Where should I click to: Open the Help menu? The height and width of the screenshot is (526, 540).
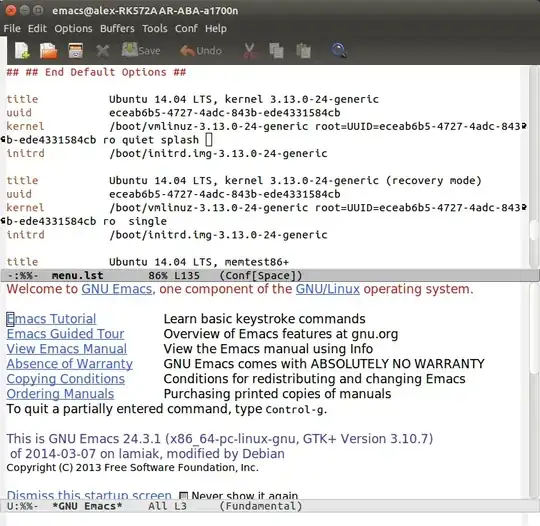(x=216, y=28)
